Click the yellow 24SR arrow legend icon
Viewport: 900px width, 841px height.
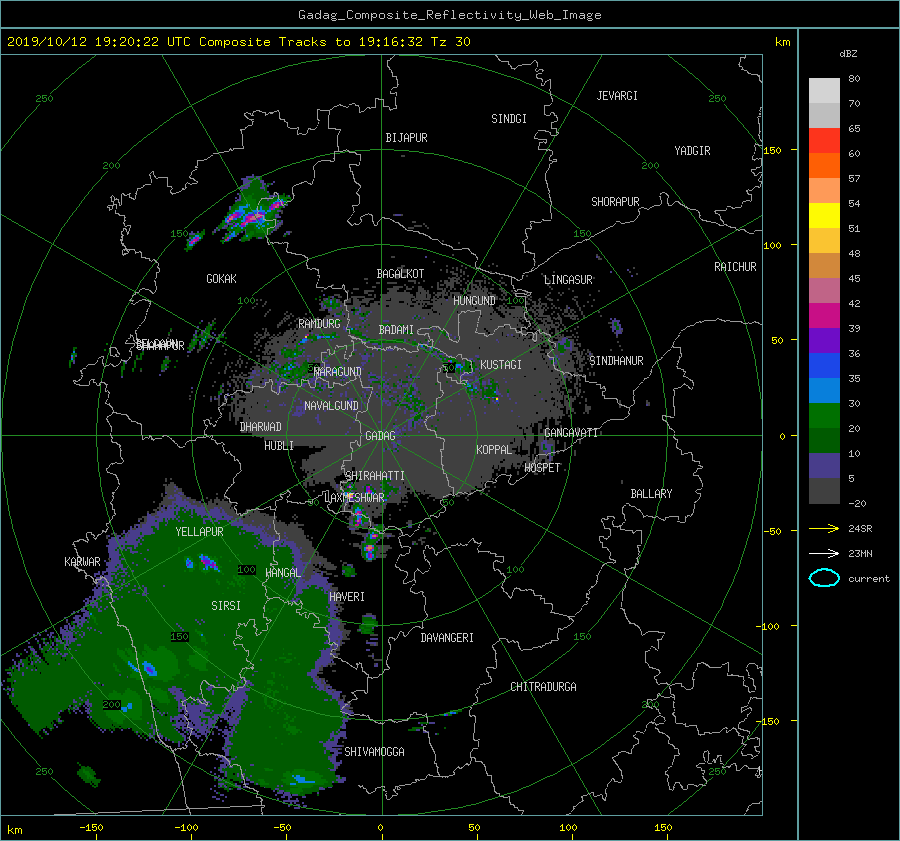824,528
